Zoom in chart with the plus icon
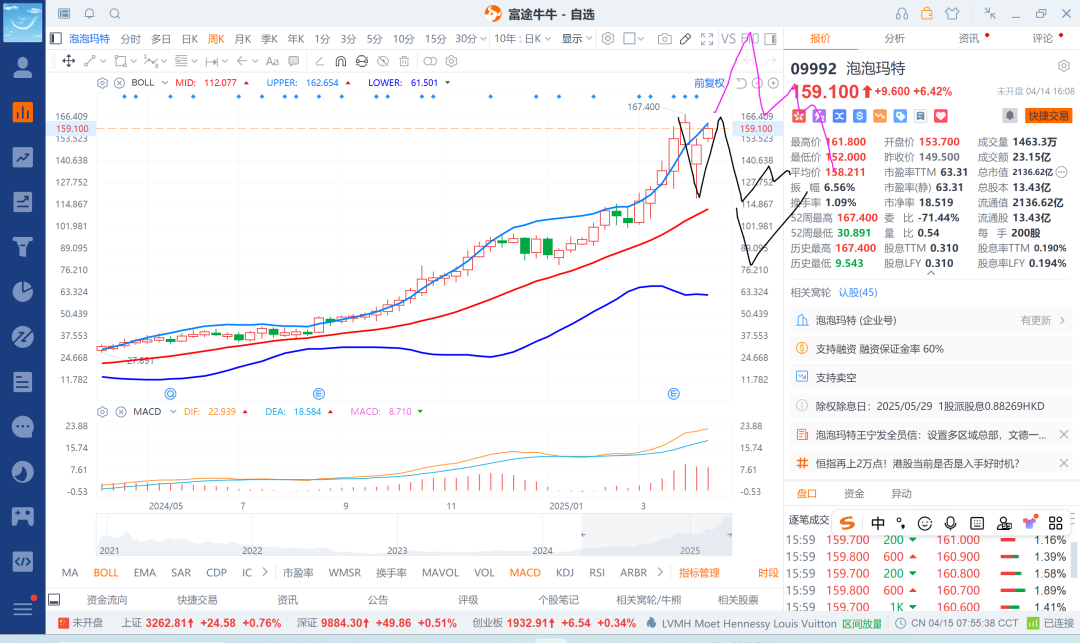This screenshot has height=643, width=1080. [773, 83]
